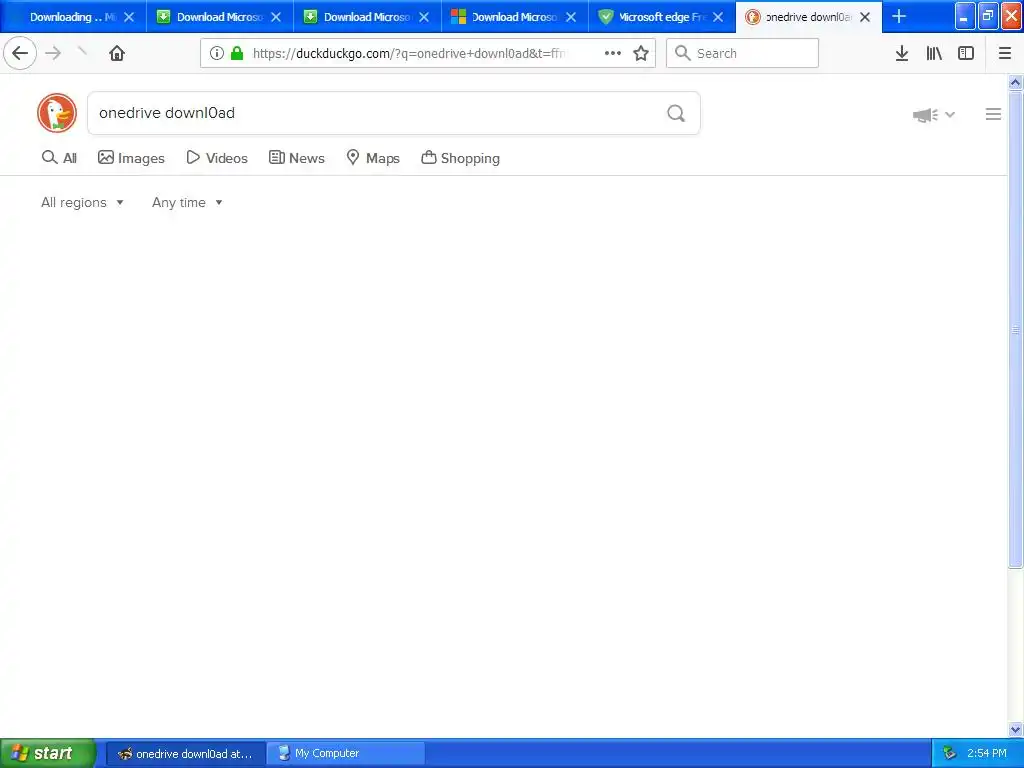The height and width of the screenshot is (768, 1024).
Task: Toggle the sidebar view icon
Action: click(966, 54)
